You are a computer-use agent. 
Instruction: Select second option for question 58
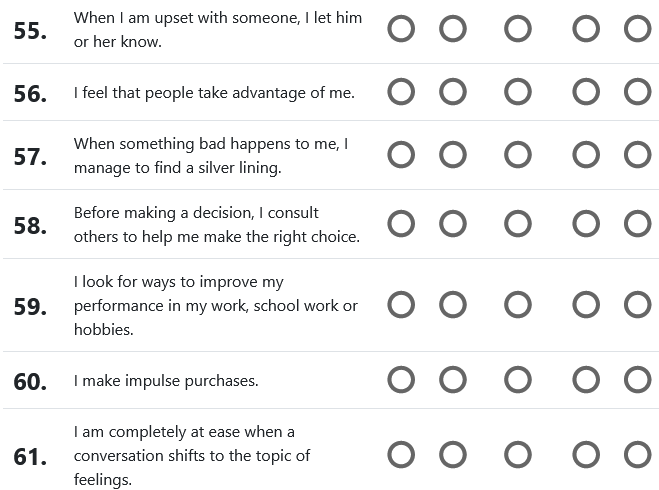coord(453,224)
